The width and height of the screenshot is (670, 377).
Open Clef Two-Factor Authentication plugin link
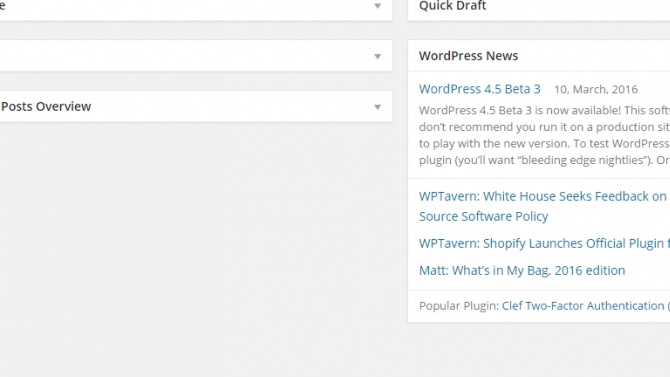click(583, 306)
